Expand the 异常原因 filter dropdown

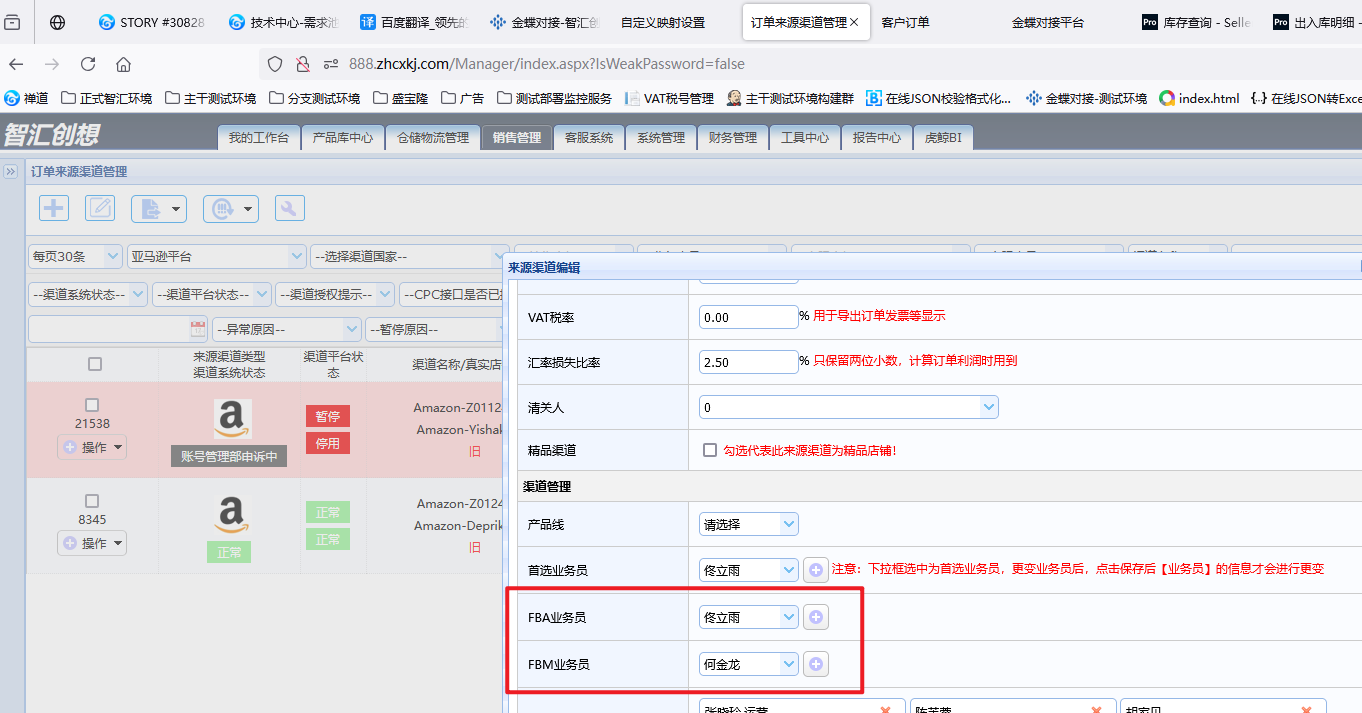pyautogui.click(x=287, y=329)
